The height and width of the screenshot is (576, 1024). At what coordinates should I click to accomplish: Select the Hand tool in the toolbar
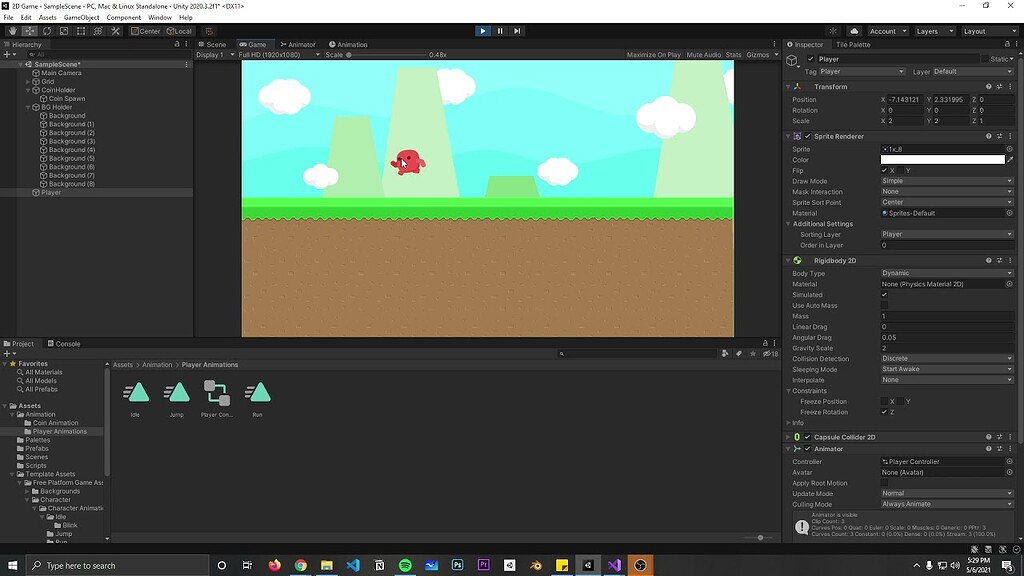12,31
